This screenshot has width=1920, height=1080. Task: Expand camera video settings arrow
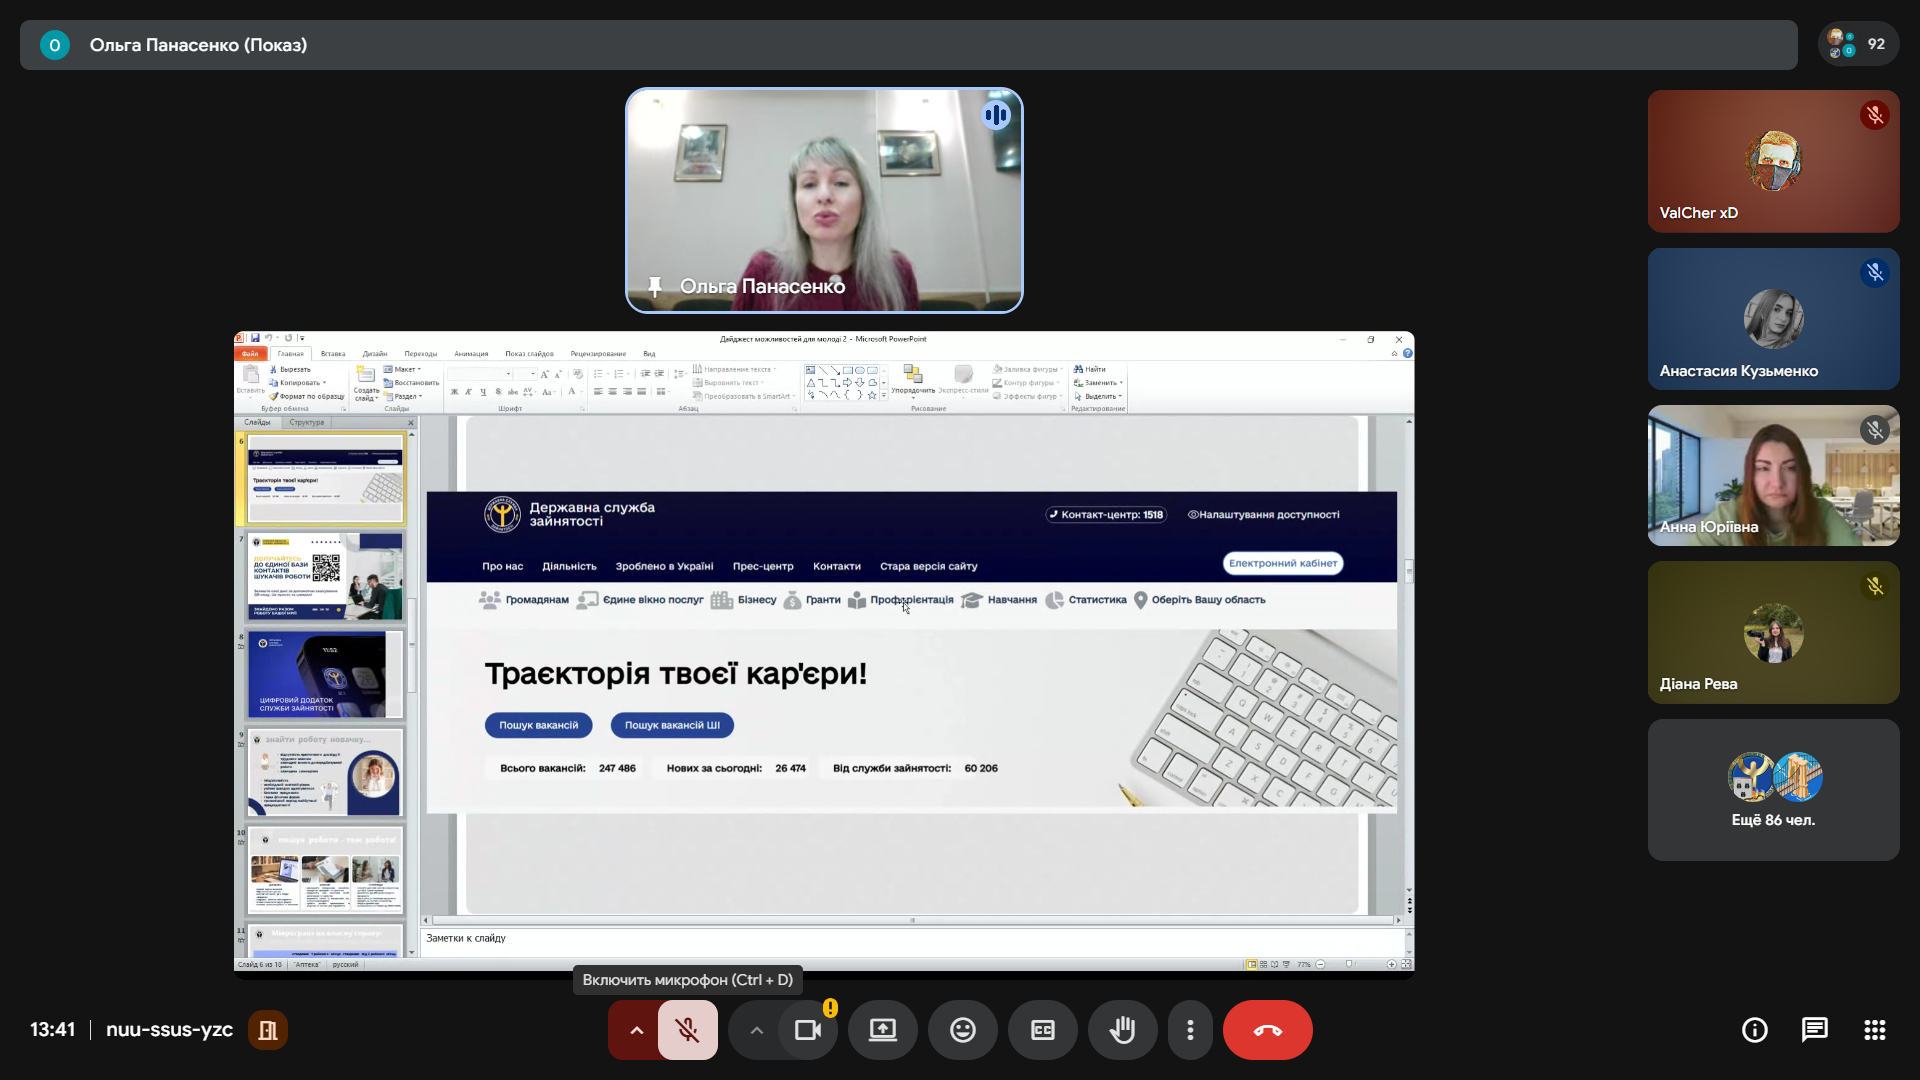(756, 1030)
